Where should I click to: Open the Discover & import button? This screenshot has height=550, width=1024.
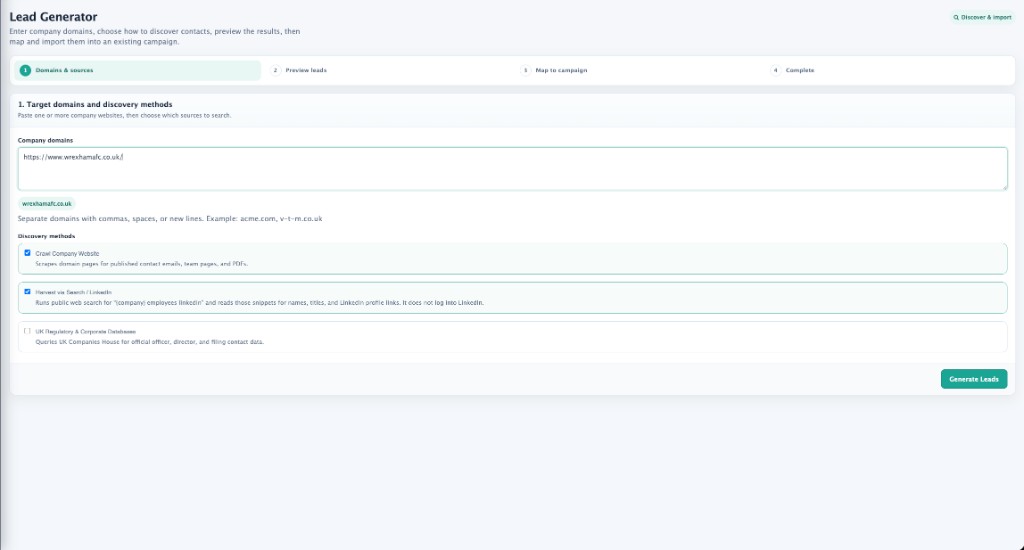(982, 18)
